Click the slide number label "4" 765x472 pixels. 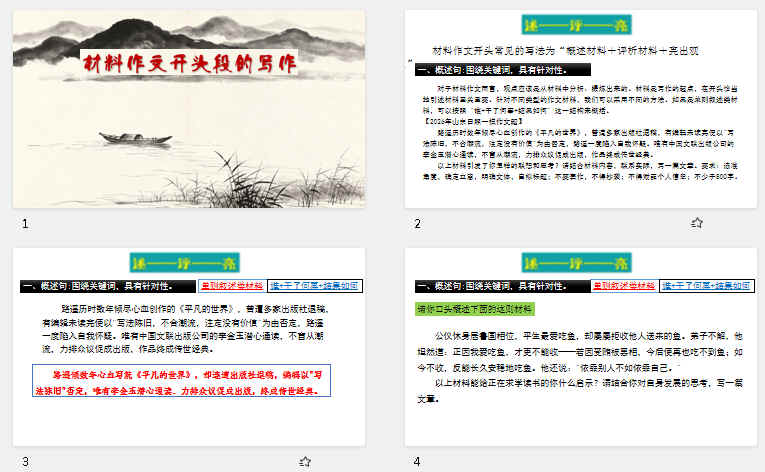coord(417,461)
